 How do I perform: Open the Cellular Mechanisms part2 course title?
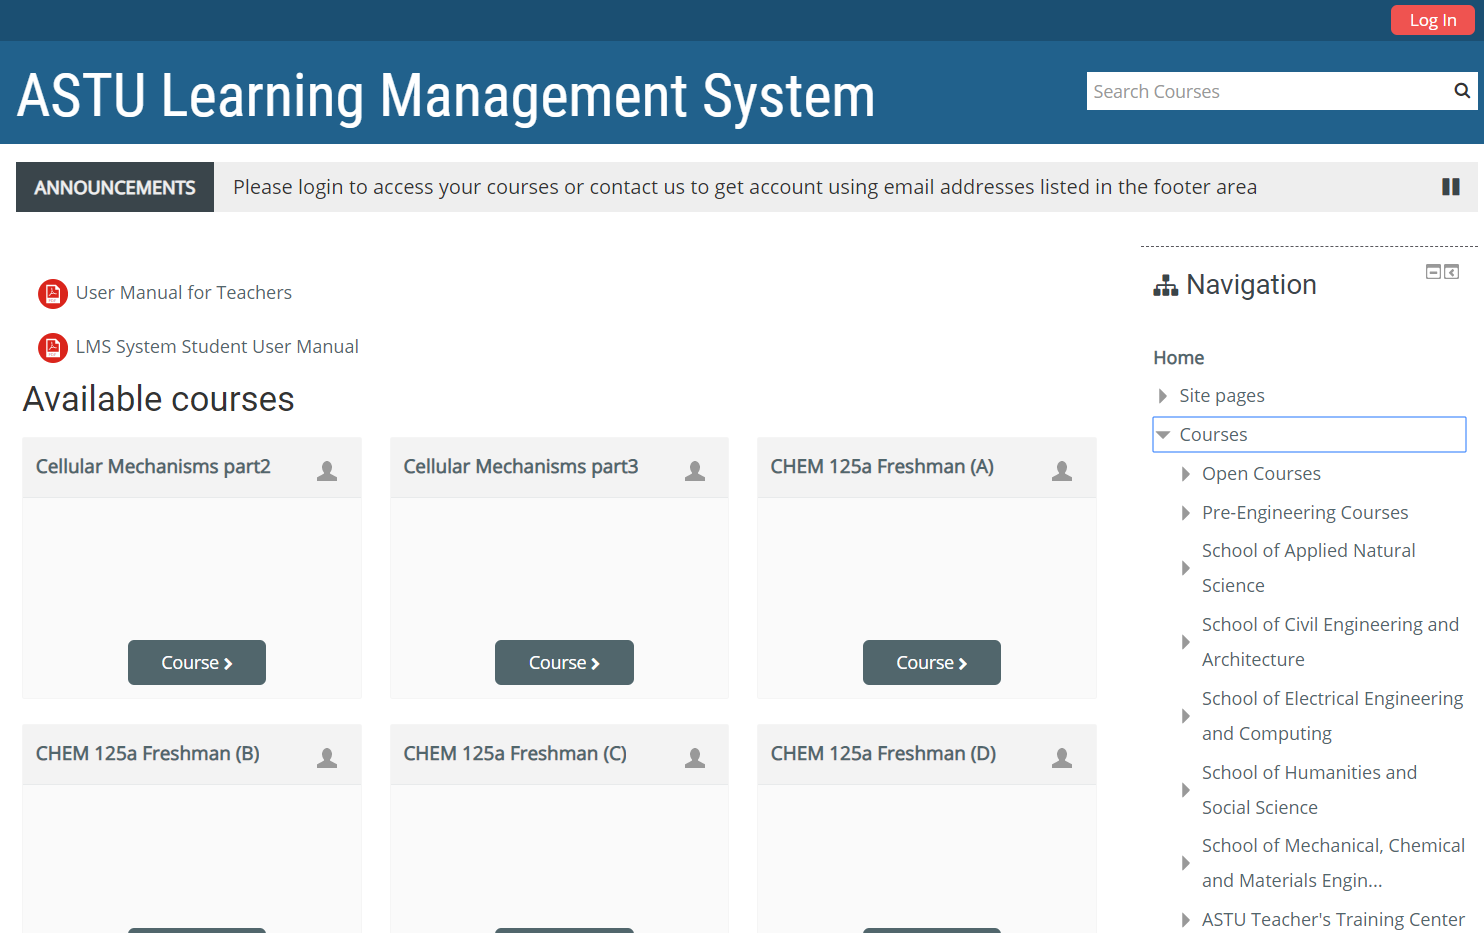click(x=153, y=467)
